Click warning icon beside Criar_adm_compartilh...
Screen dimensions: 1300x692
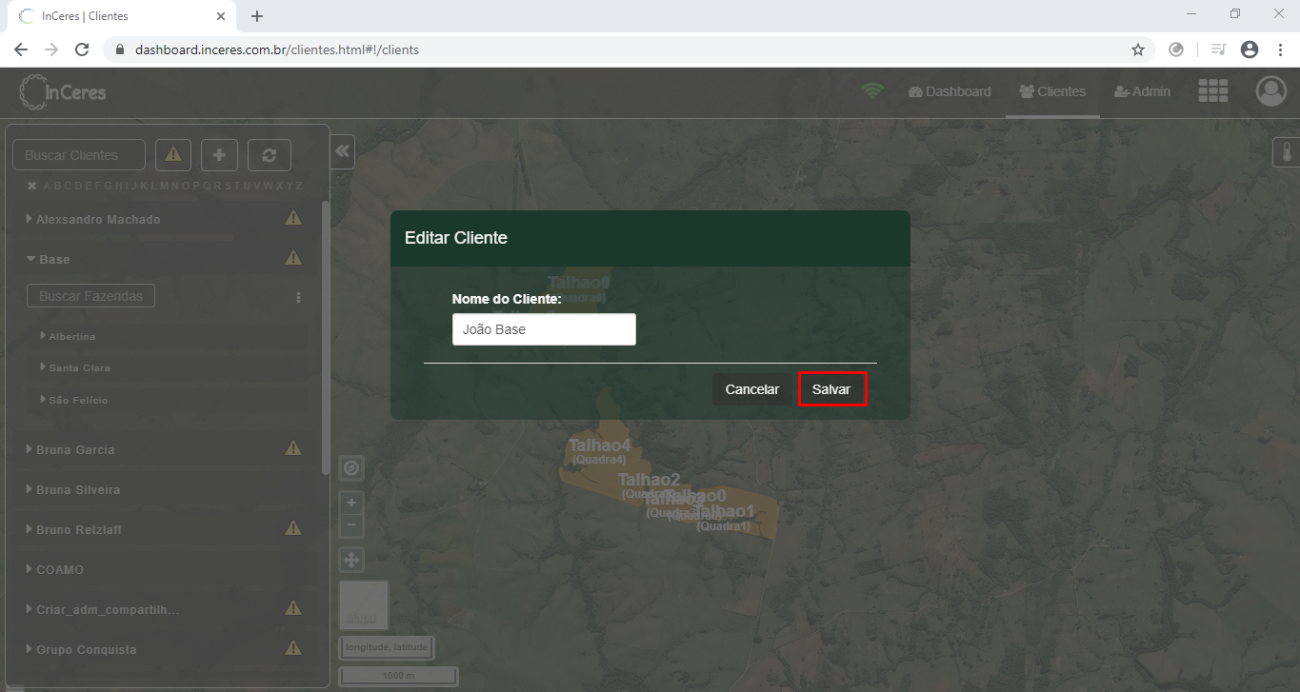293,608
